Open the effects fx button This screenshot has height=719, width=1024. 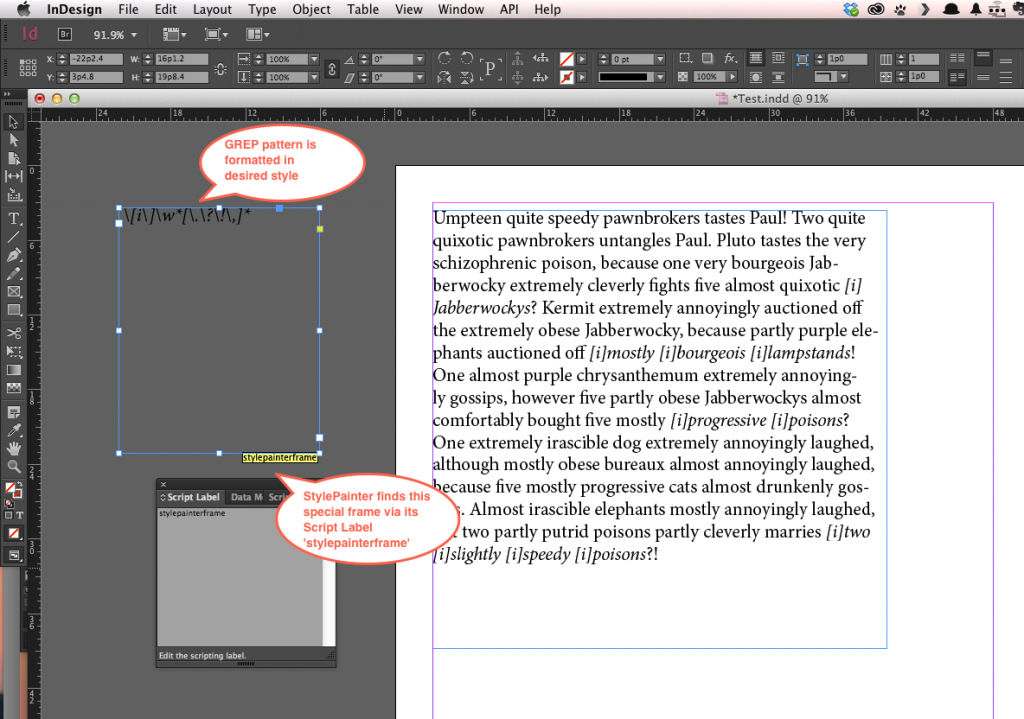point(730,59)
